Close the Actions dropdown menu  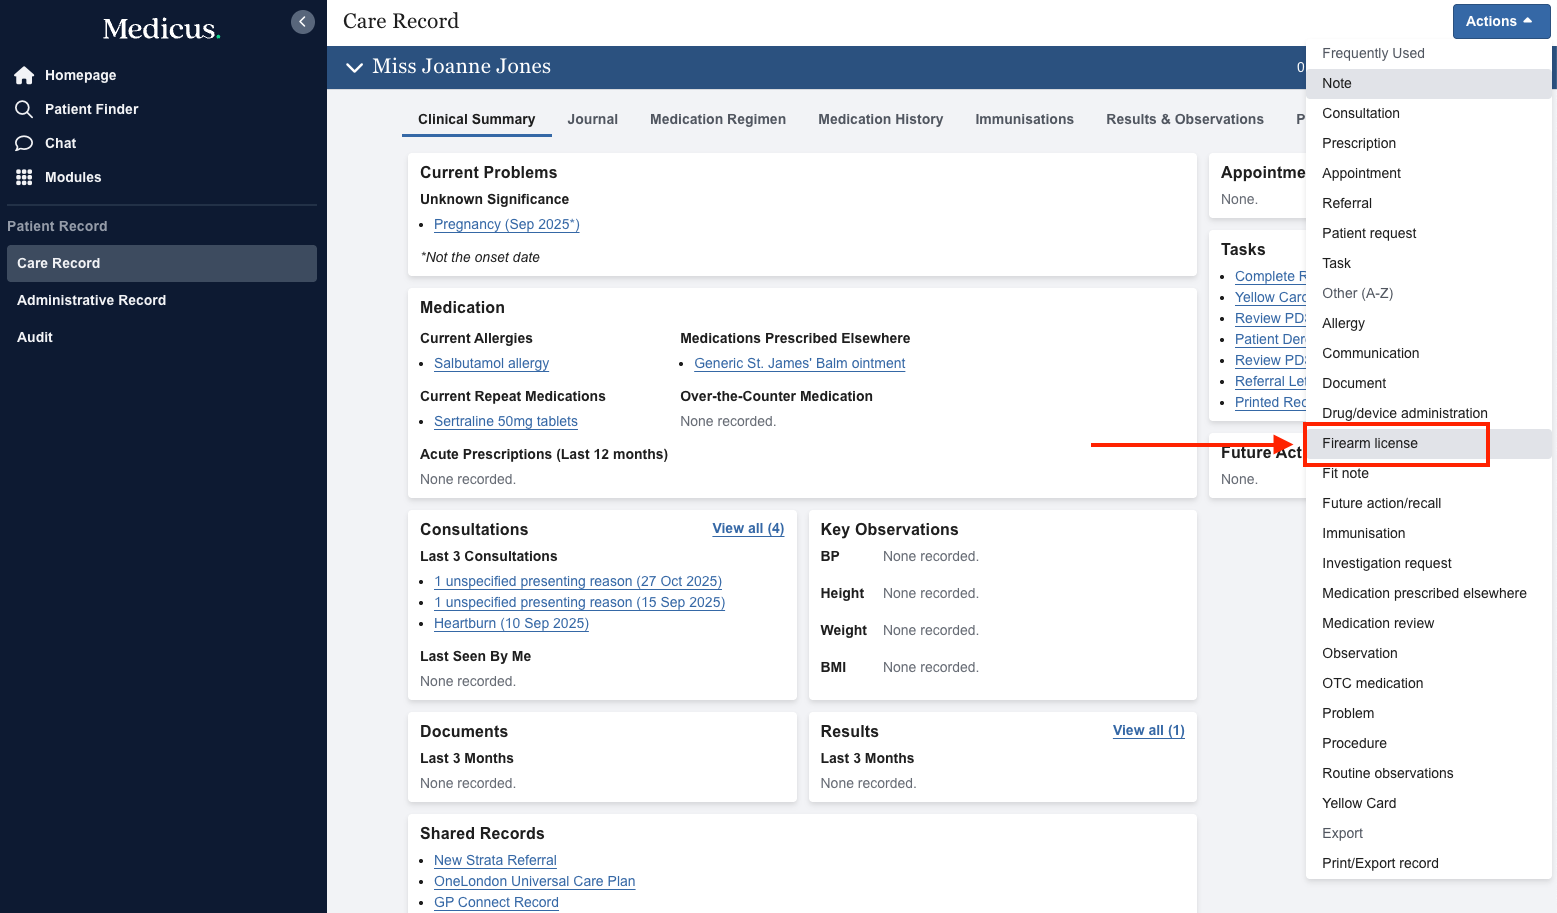click(x=1500, y=21)
